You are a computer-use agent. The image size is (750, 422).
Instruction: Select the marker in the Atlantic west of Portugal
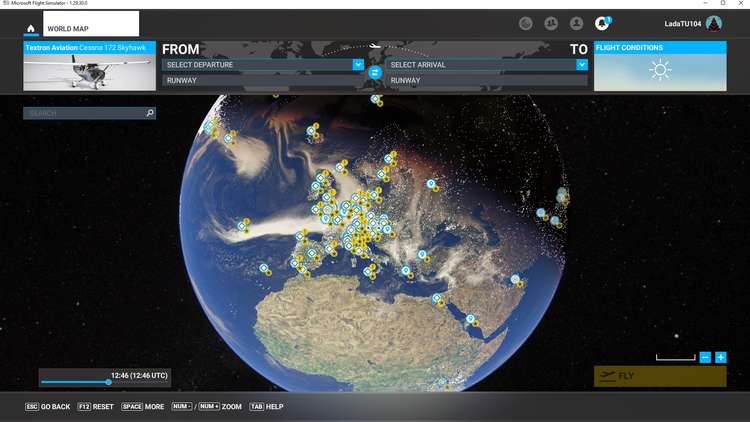[x=264, y=268]
